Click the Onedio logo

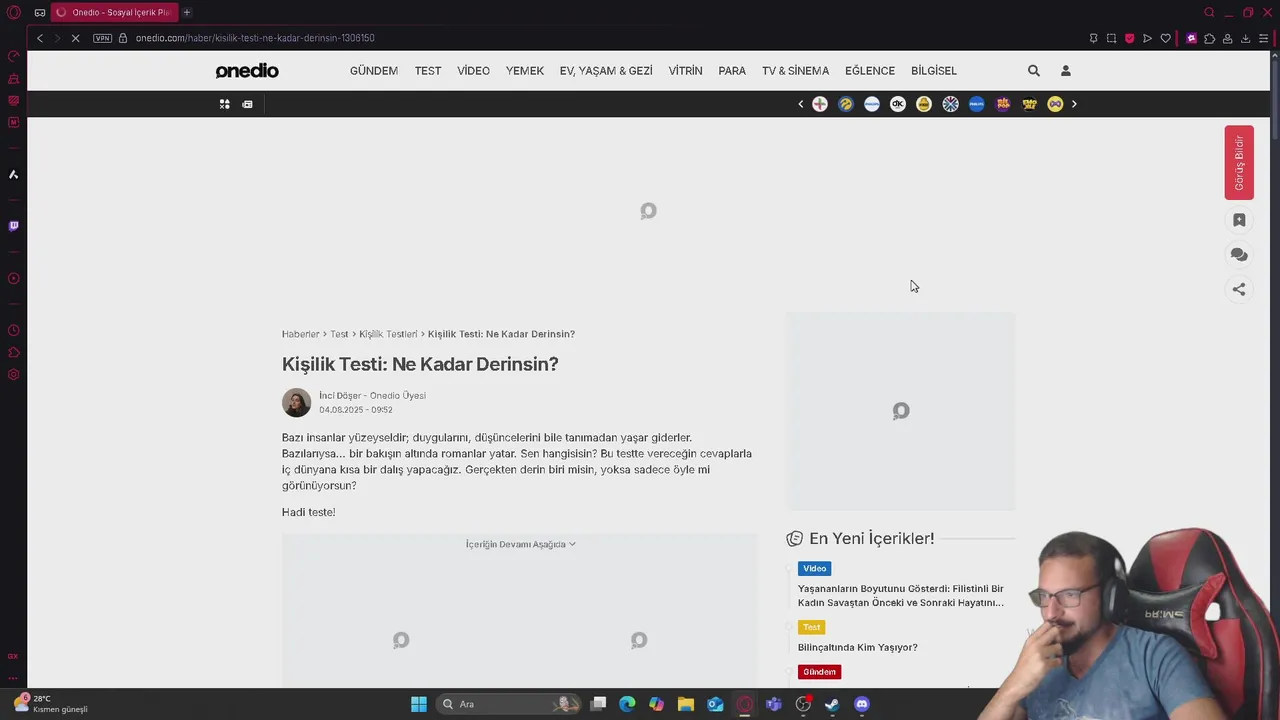pyautogui.click(x=247, y=71)
